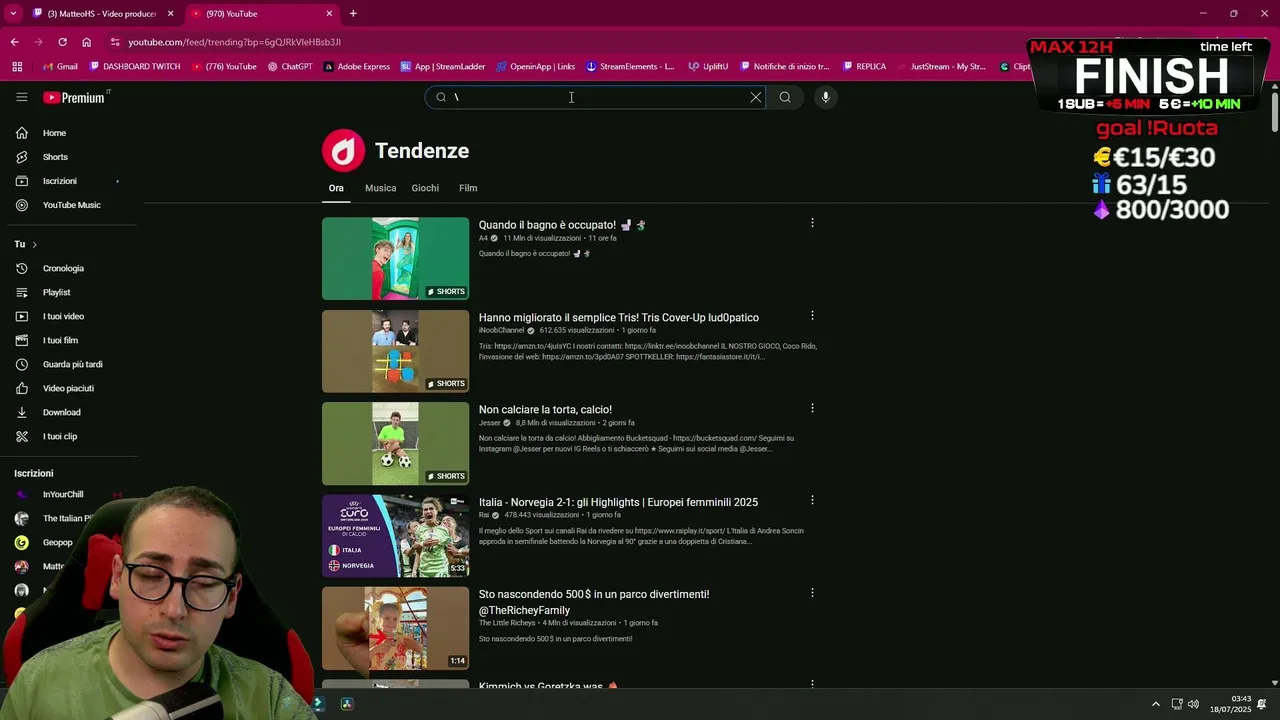The width and height of the screenshot is (1280, 720).
Task: Switch to MatteoHS Video producer browser tab
Action: point(103,14)
